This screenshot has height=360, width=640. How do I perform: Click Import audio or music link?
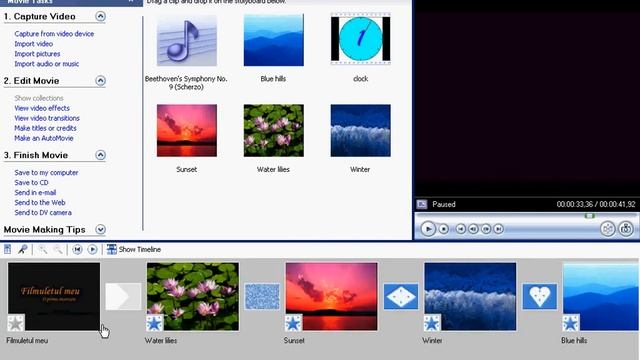click(x=47, y=64)
